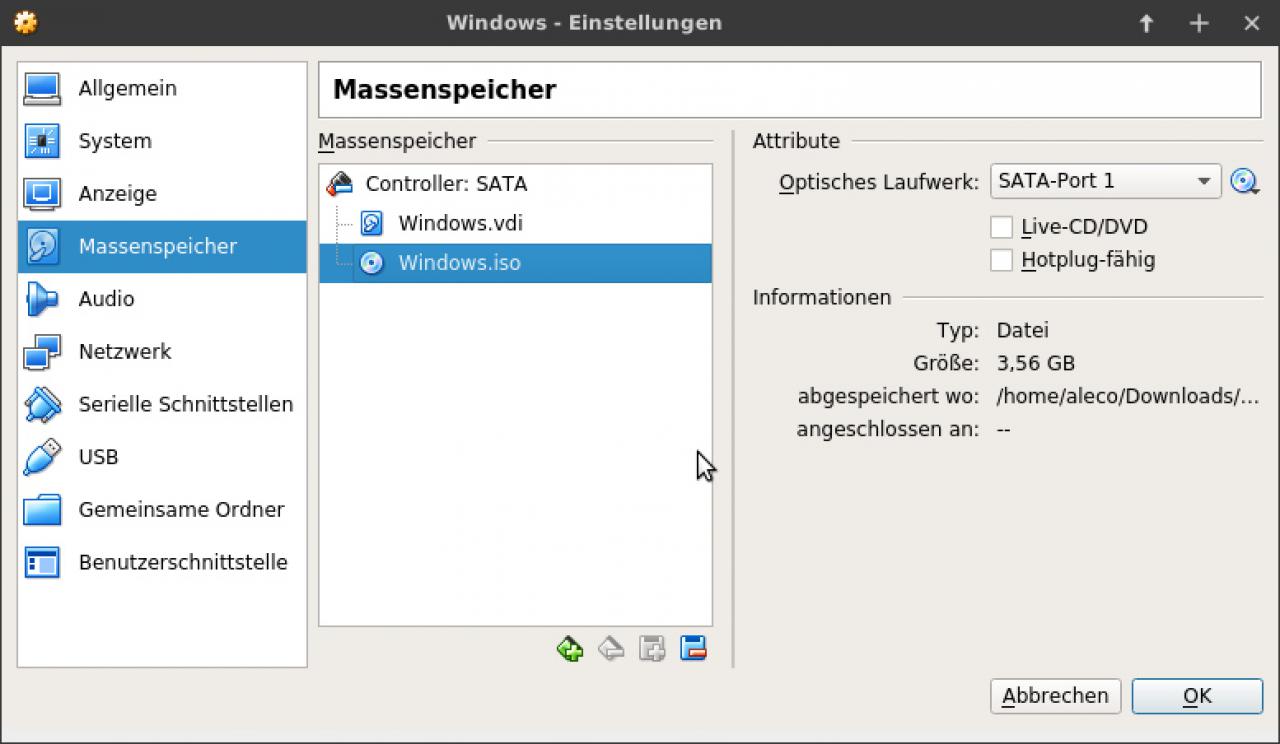
Task: Click the shared folder icon
Action: click(43, 510)
